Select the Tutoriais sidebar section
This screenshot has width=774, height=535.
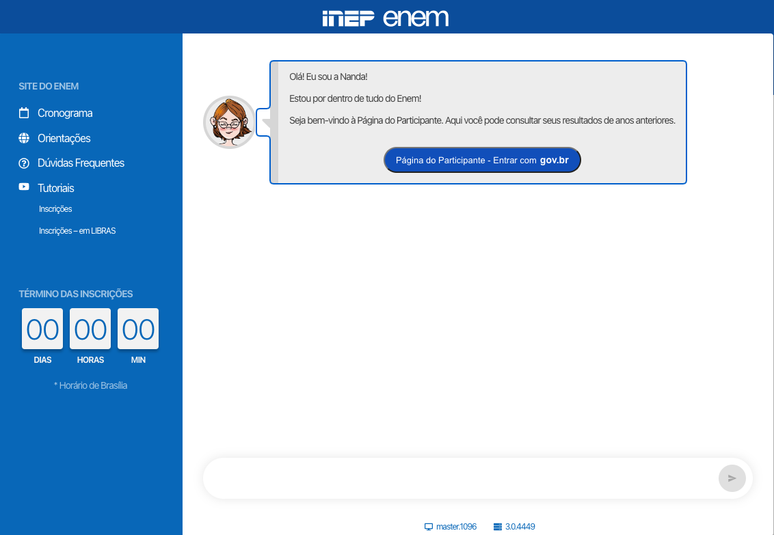pos(56,188)
